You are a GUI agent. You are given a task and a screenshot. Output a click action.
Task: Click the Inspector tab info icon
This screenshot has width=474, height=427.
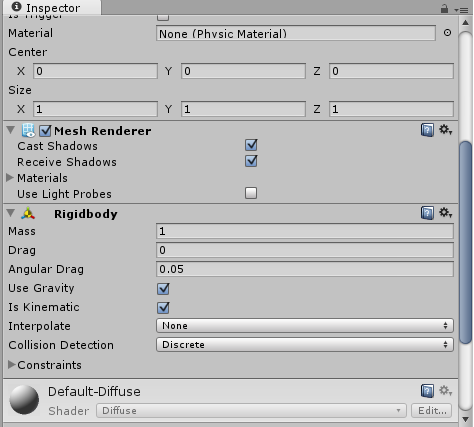click(16, 7)
